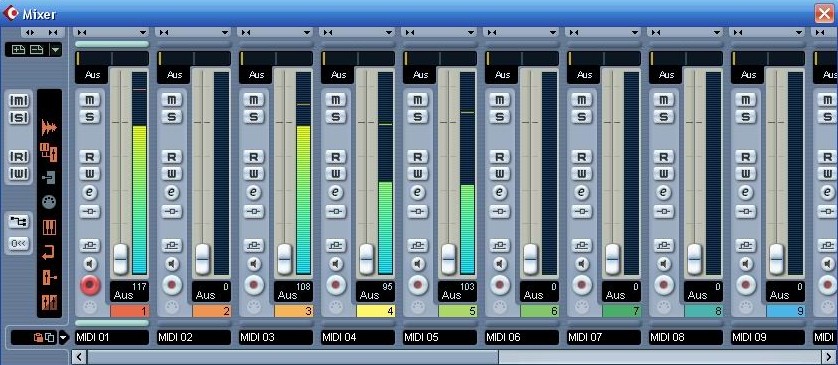Toggle global Write automation for all channels

click(x=19, y=174)
